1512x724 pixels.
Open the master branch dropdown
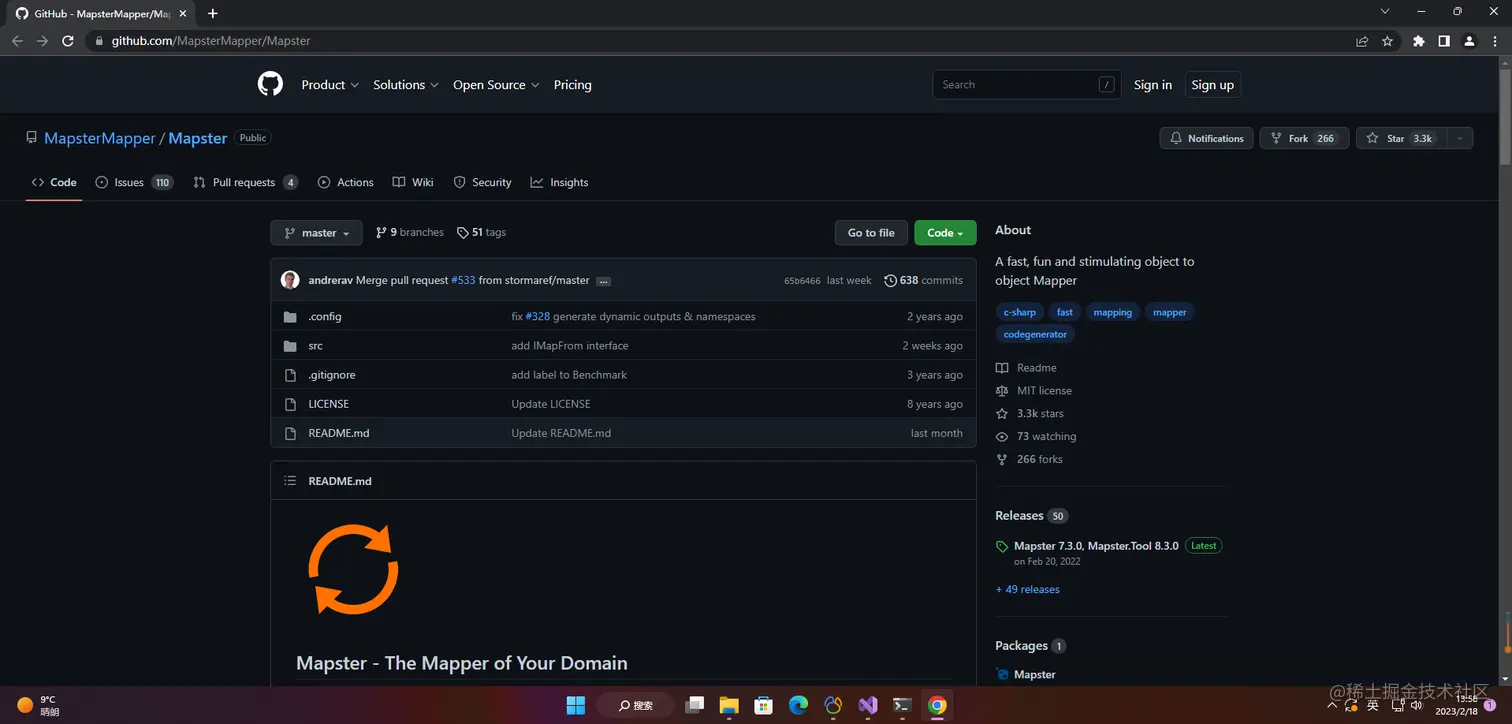point(316,233)
